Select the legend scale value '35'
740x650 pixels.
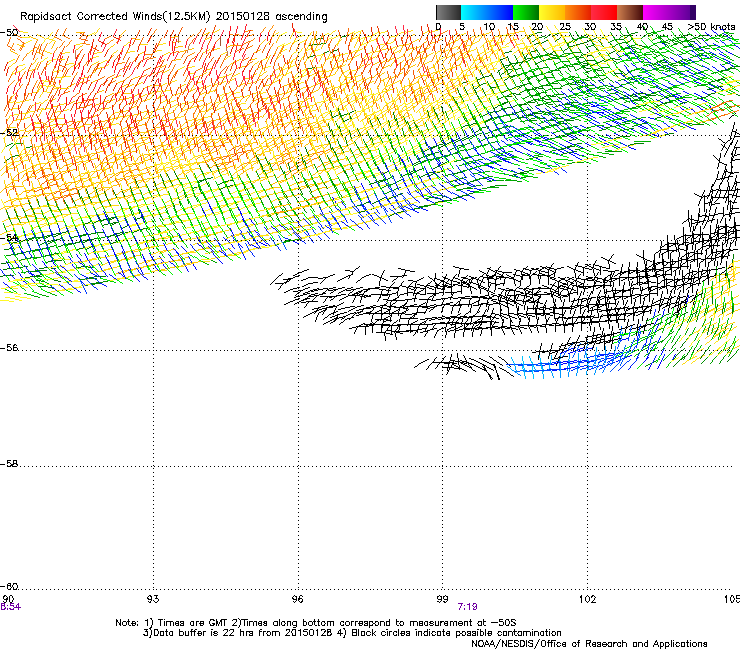616,27
